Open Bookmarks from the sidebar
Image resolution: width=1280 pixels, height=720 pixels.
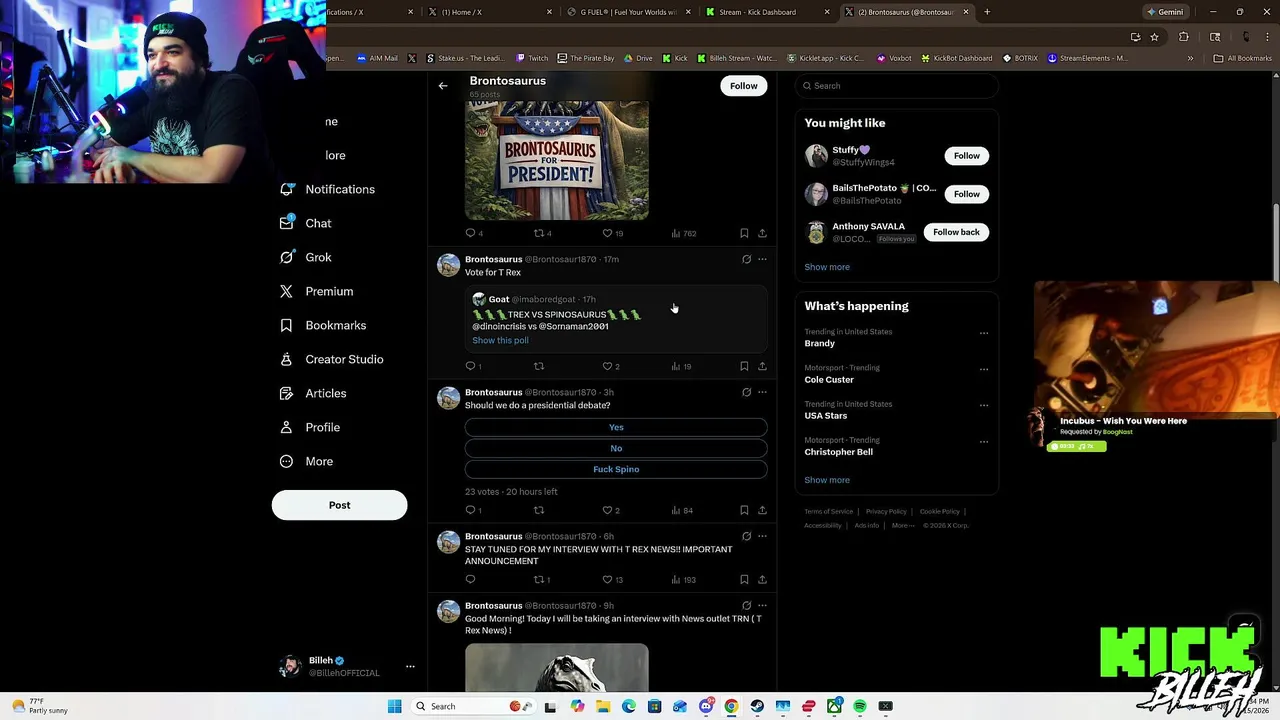click(x=322, y=325)
